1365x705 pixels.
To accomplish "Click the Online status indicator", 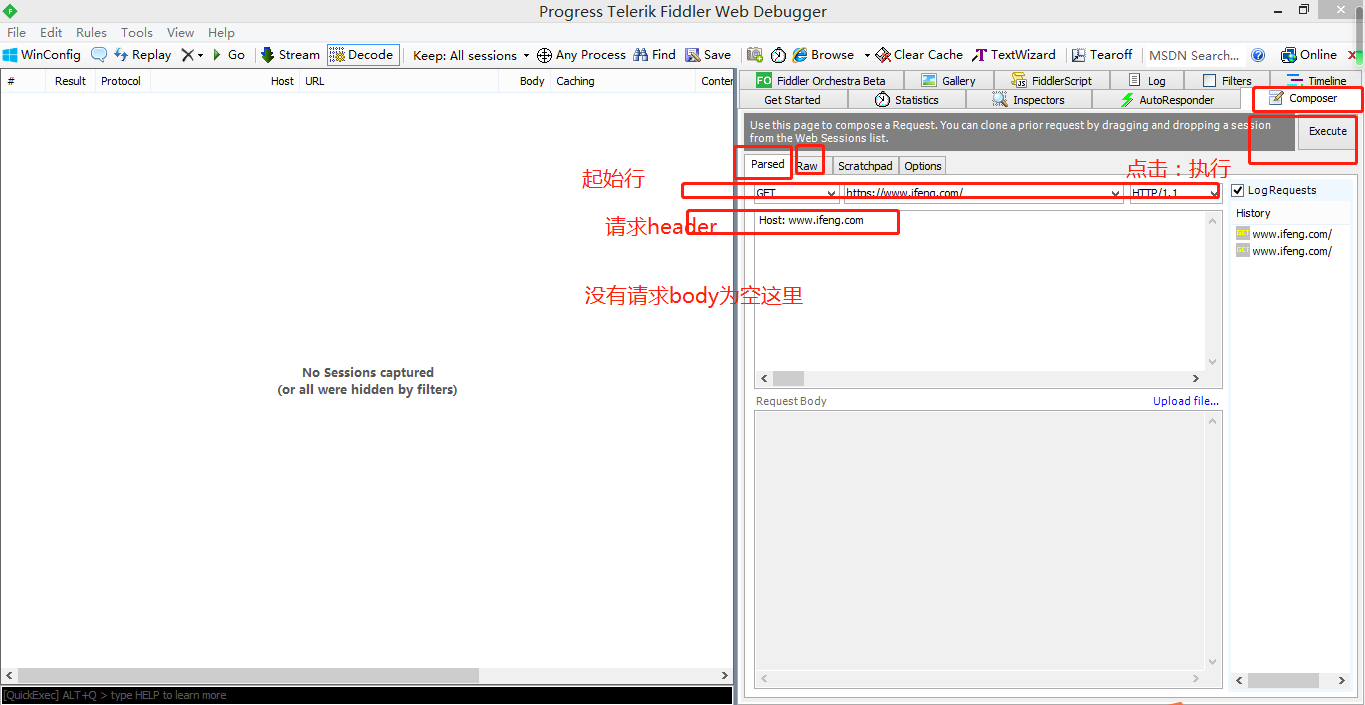I will click(x=1309, y=55).
